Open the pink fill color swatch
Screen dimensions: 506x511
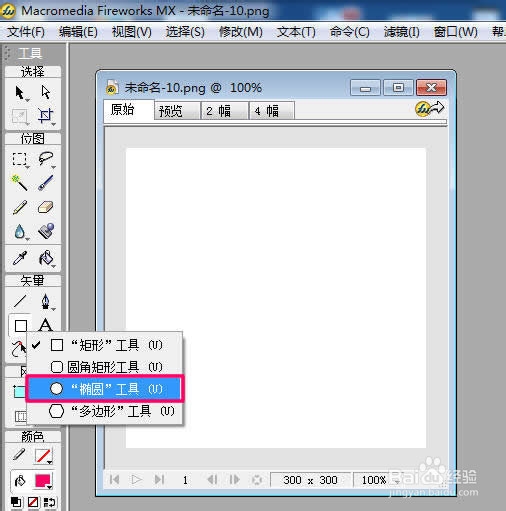tap(43, 481)
